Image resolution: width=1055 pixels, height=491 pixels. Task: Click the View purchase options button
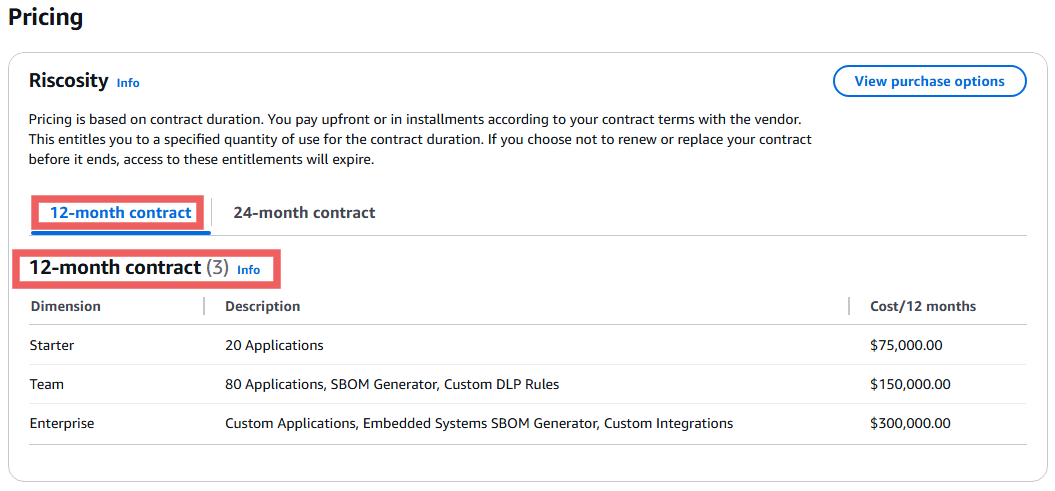pos(929,81)
